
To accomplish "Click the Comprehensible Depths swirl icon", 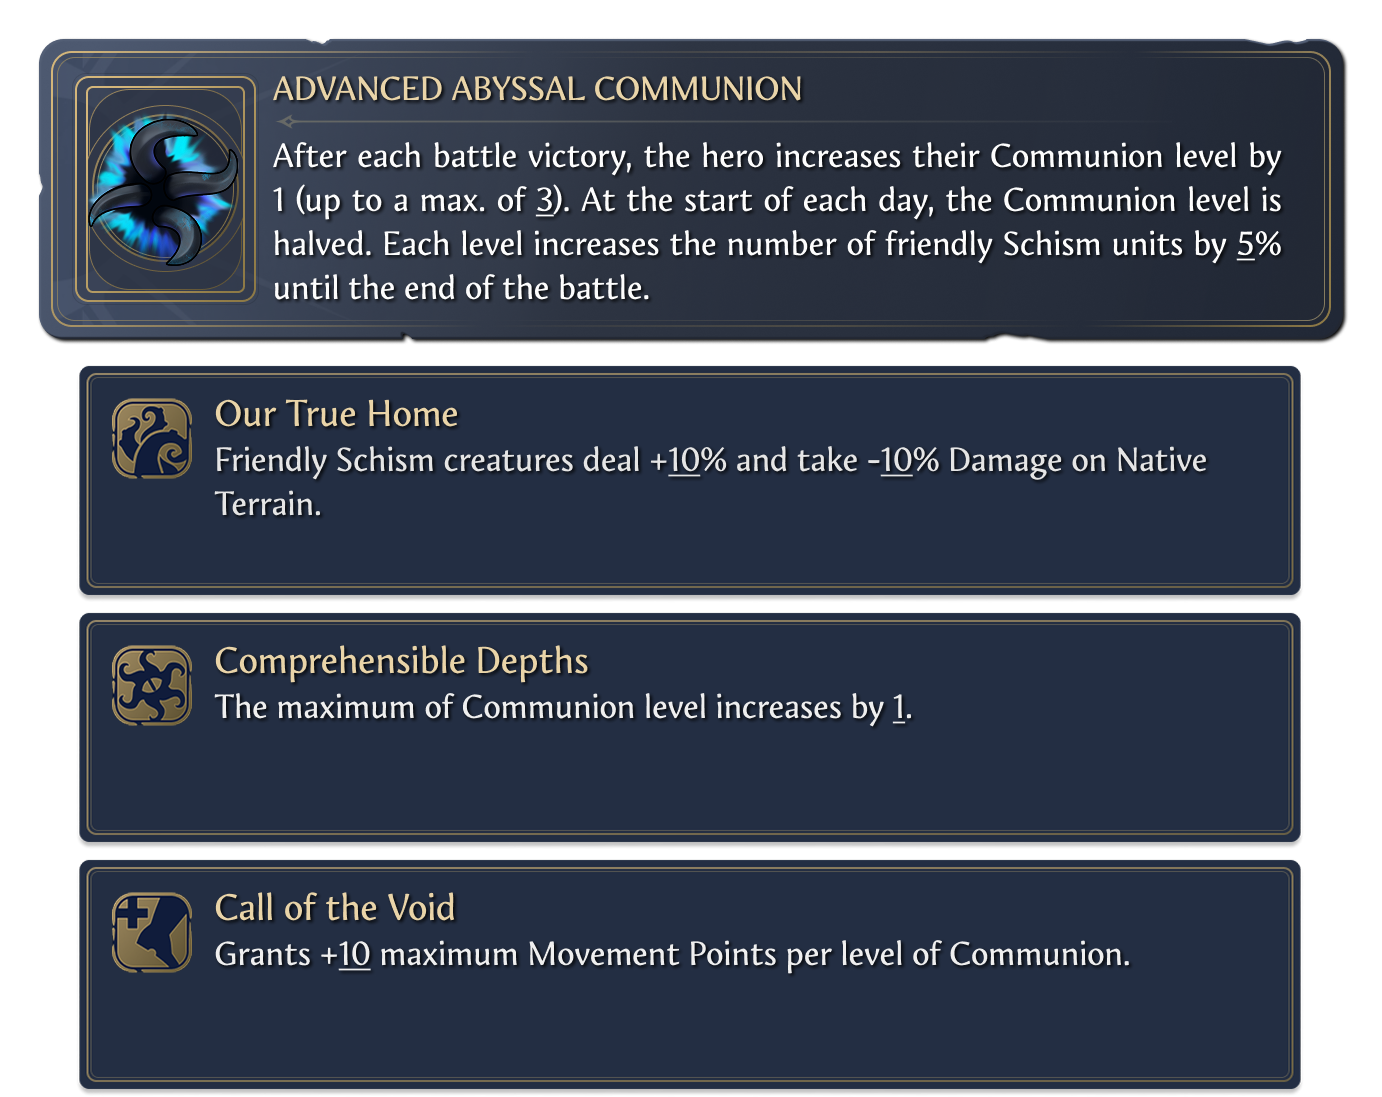I will (152, 685).
